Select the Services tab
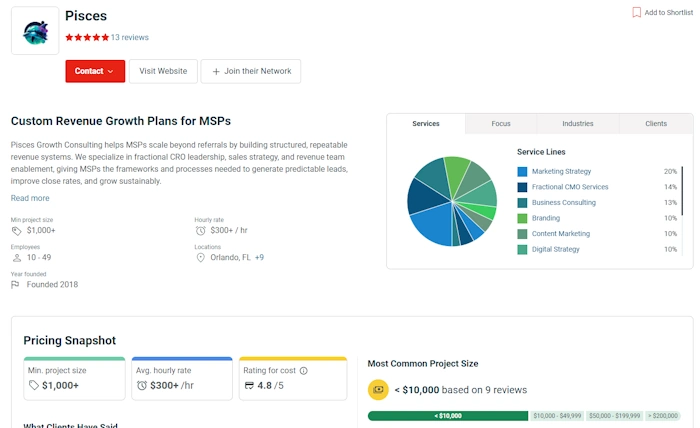 426,124
